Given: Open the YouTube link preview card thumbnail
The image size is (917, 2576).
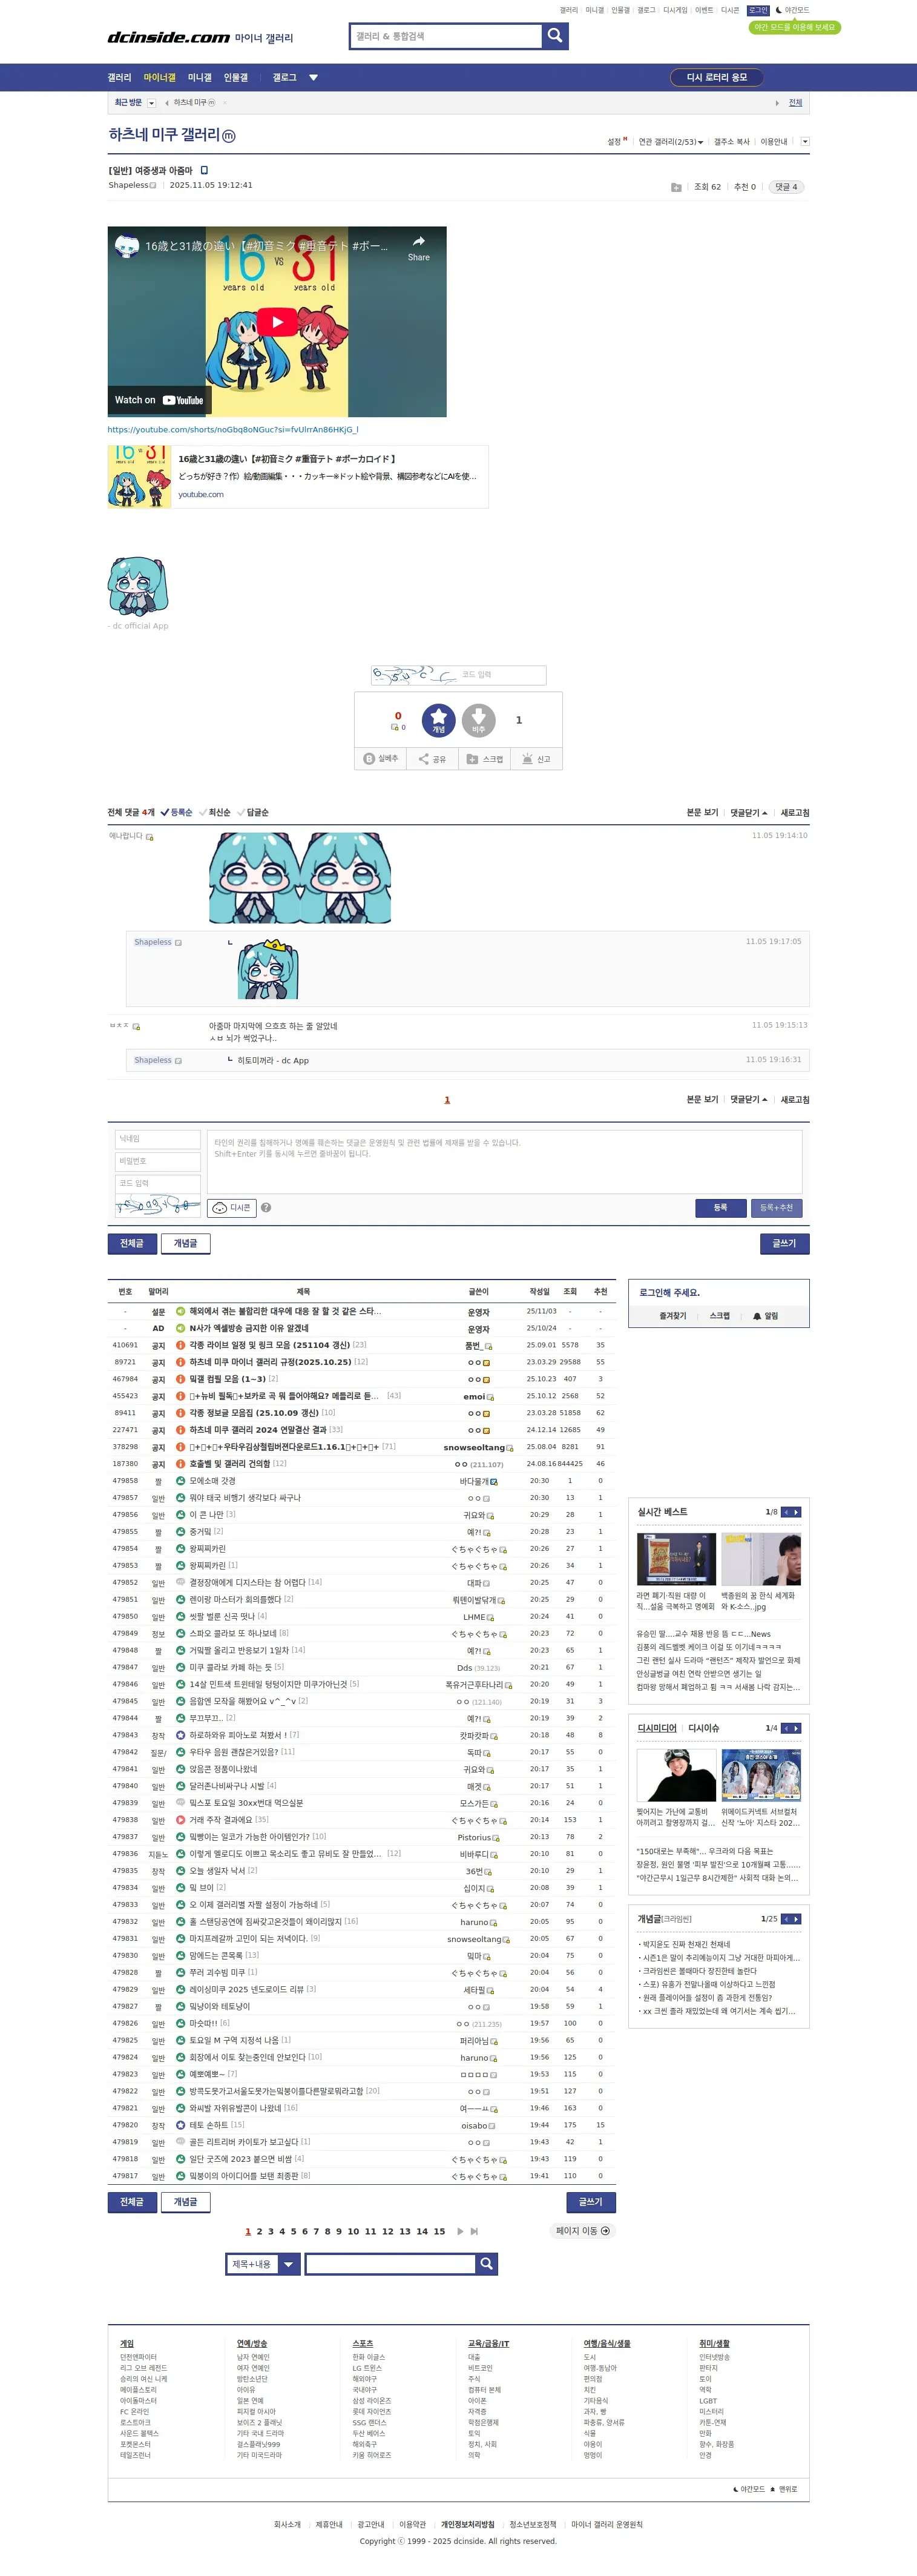Looking at the screenshot, I should 139,477.
